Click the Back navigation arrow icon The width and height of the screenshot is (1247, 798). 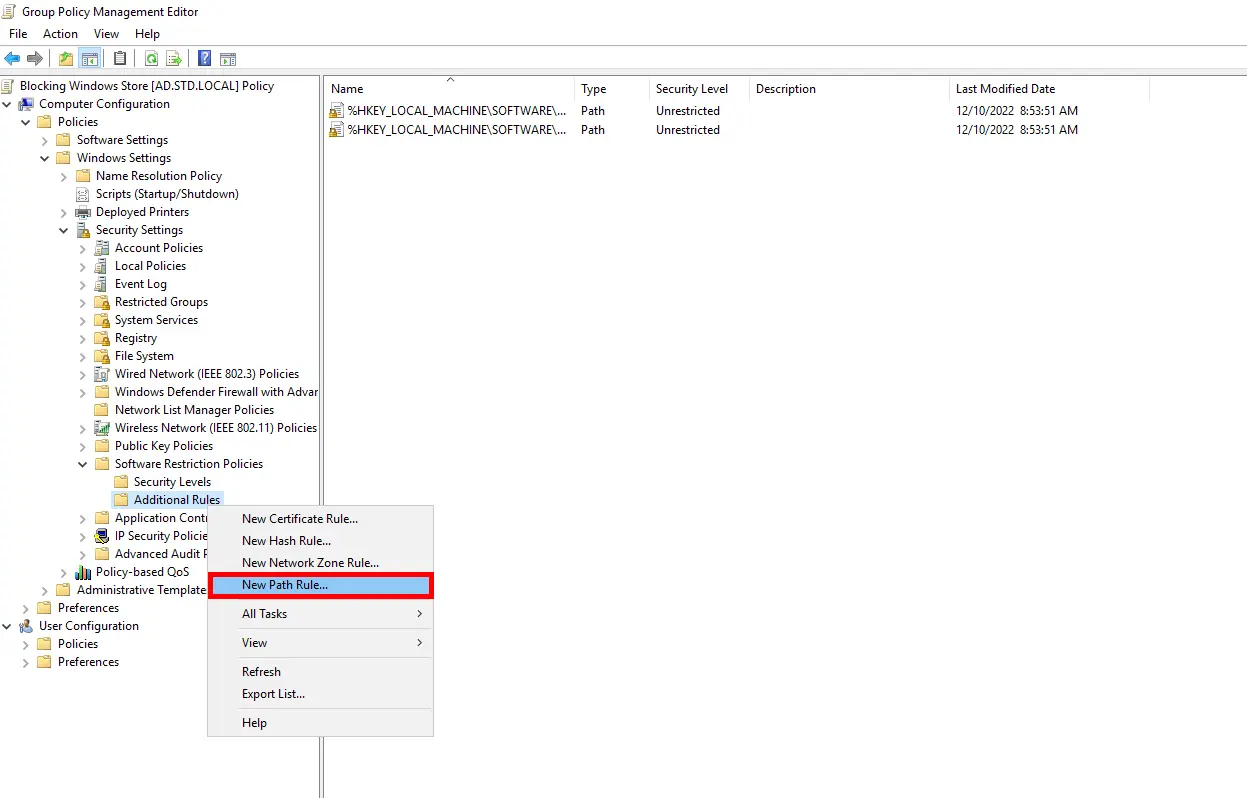[x=12, y=58]
